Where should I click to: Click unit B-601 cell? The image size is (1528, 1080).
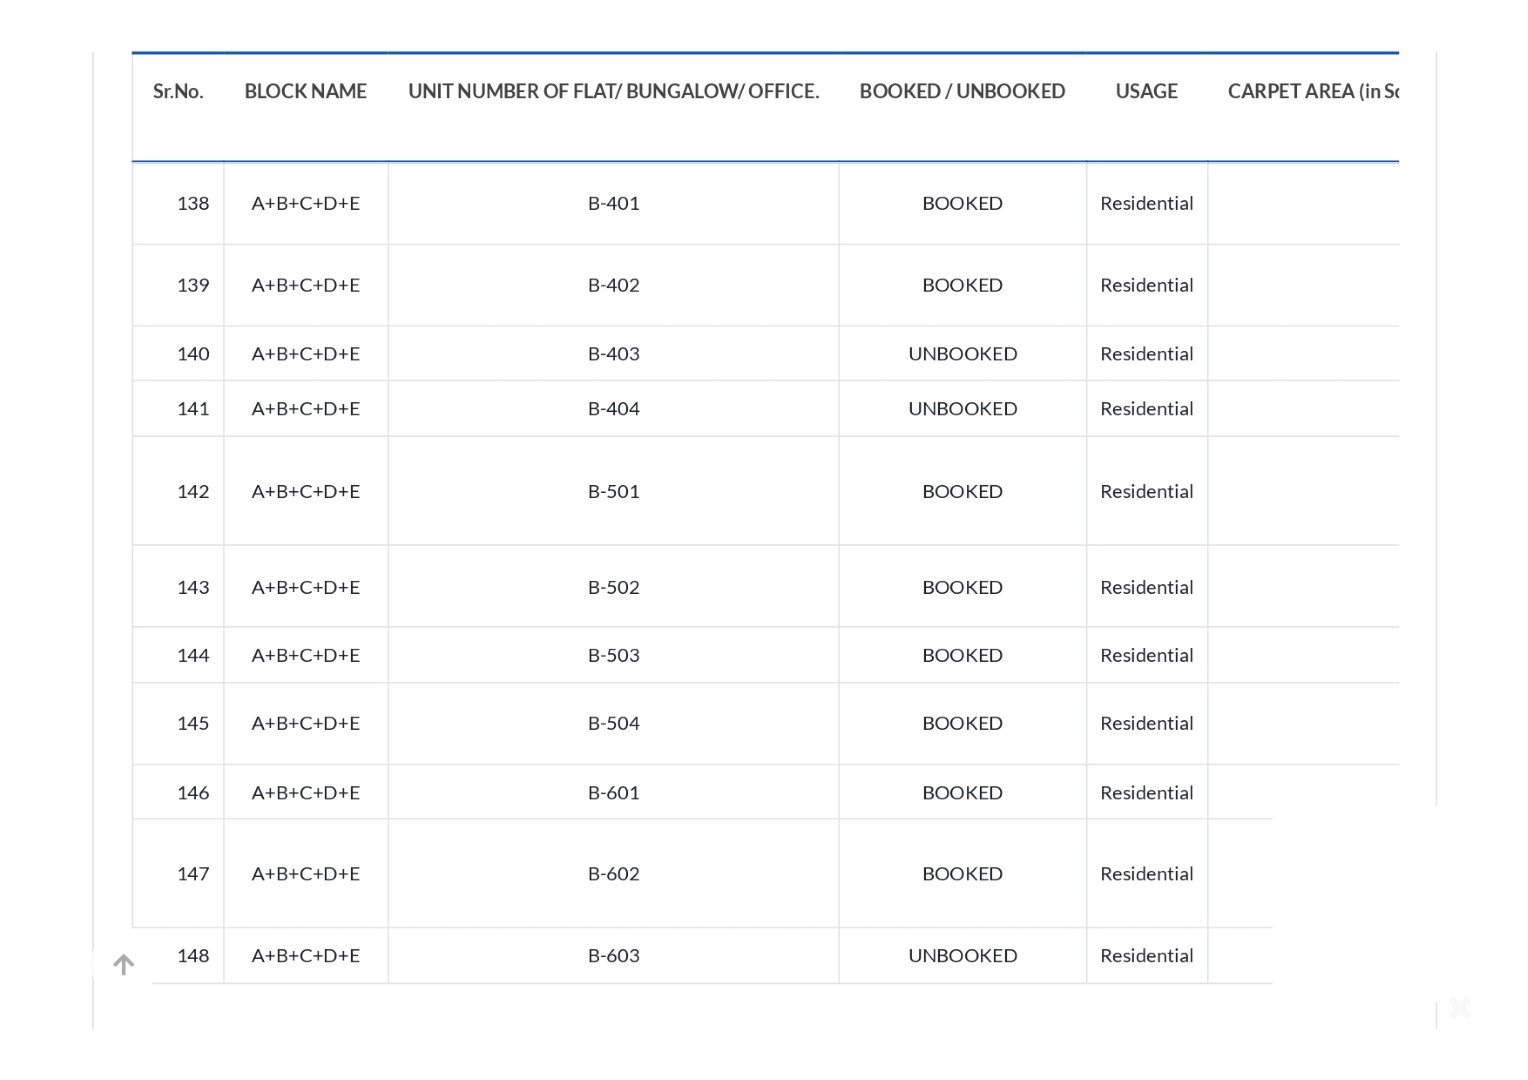tap(613, 793)
